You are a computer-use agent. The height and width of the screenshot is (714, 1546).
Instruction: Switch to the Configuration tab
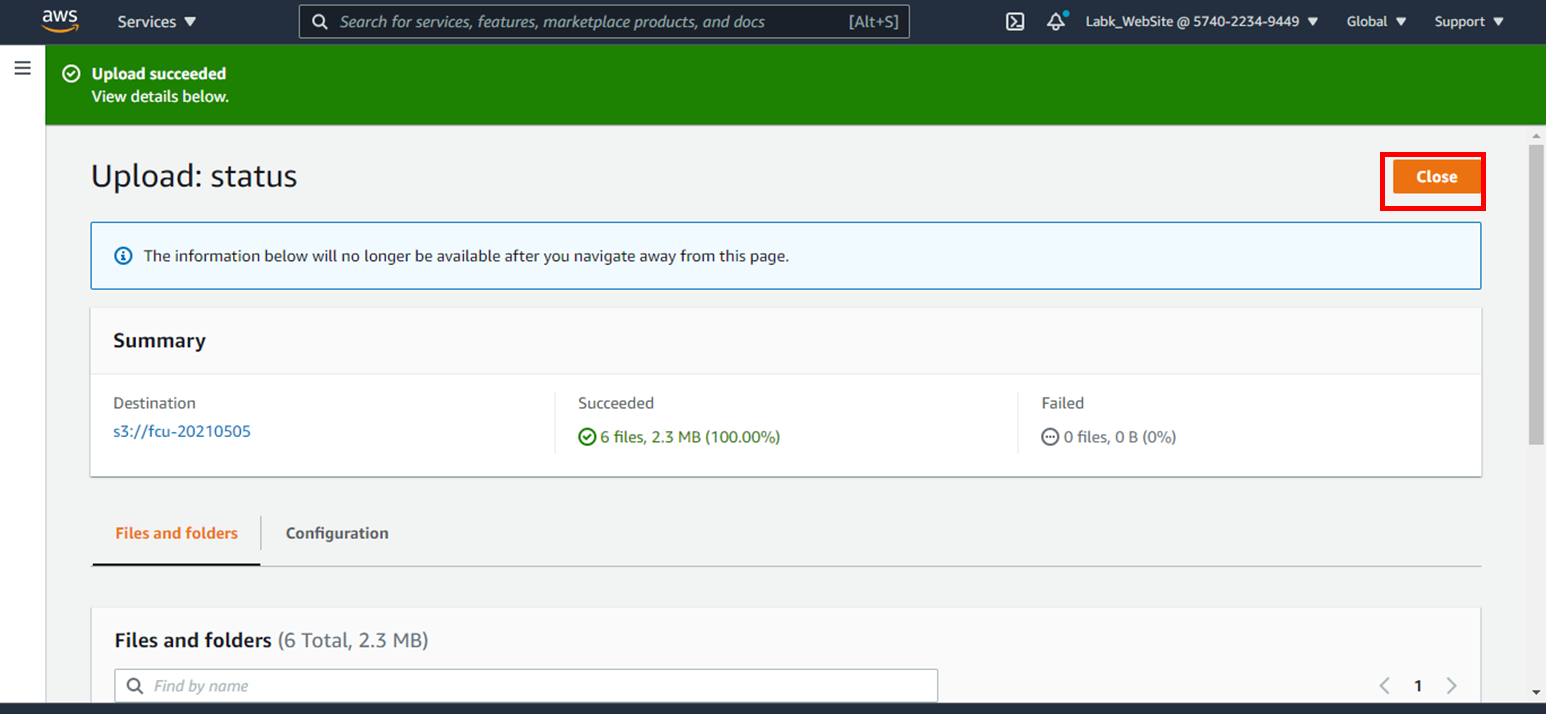337,533
